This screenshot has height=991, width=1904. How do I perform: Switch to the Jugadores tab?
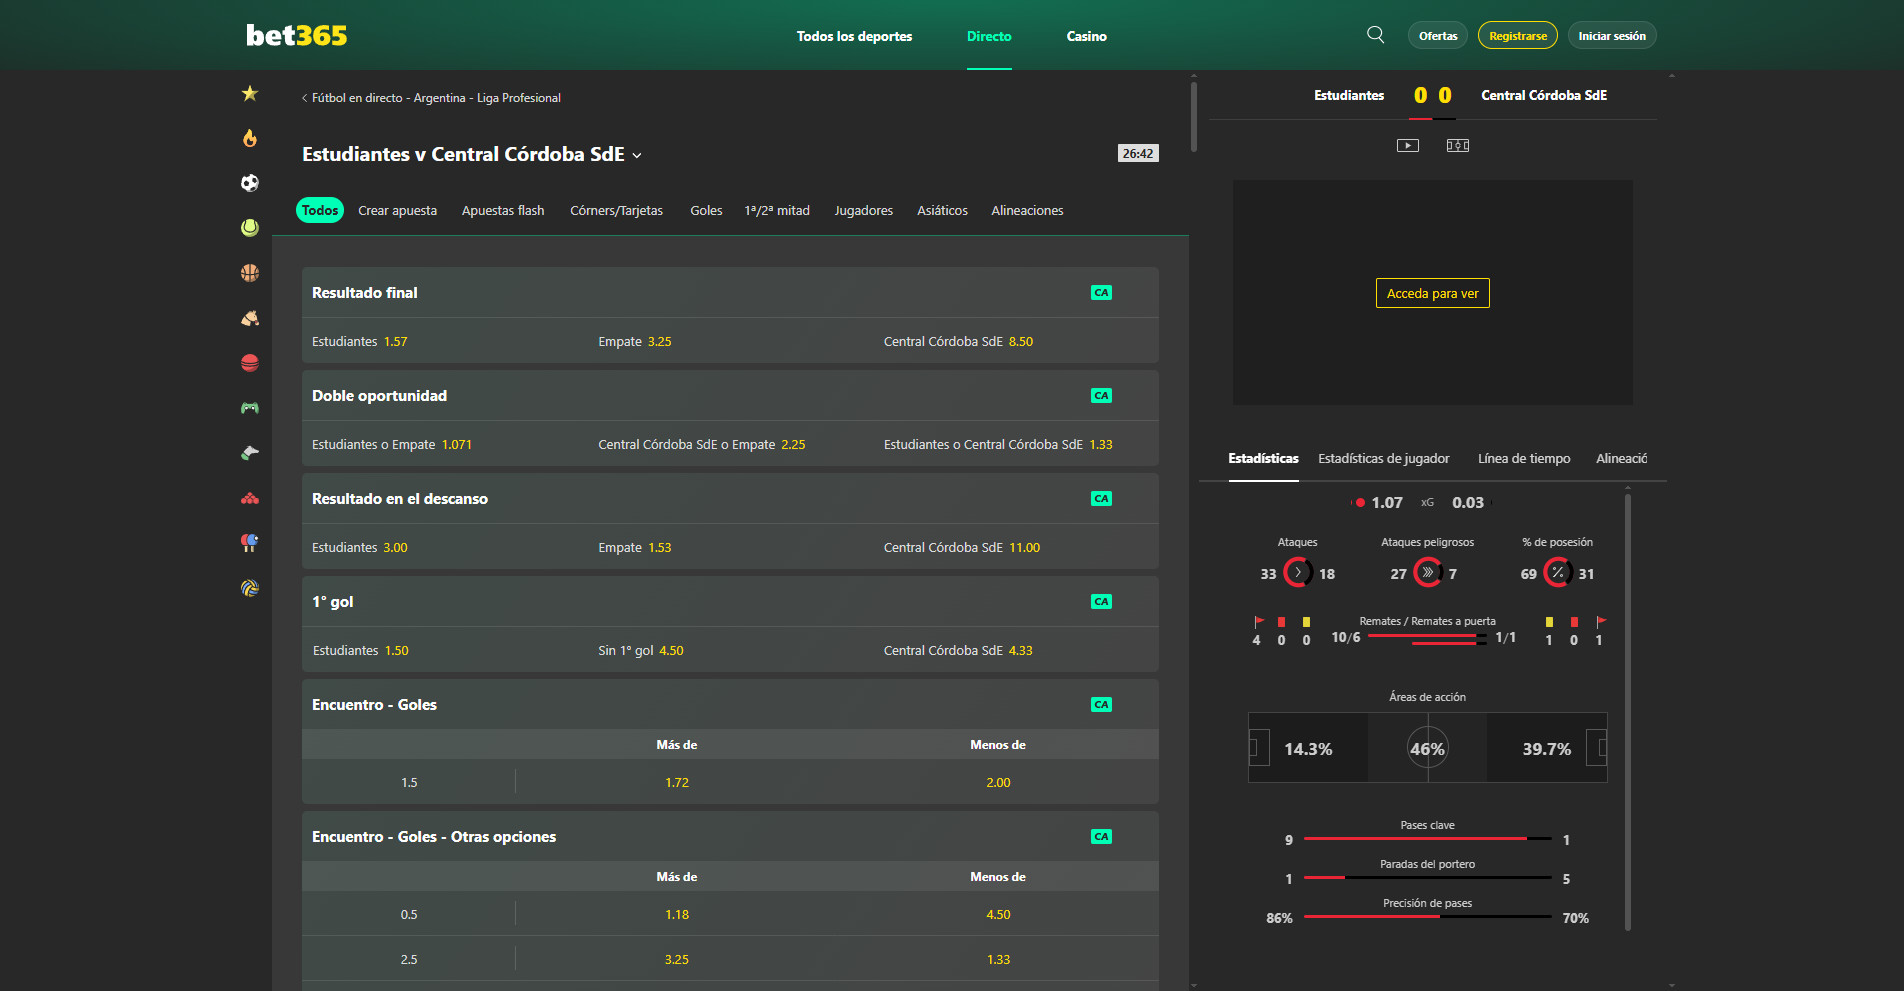click(864, 211)
